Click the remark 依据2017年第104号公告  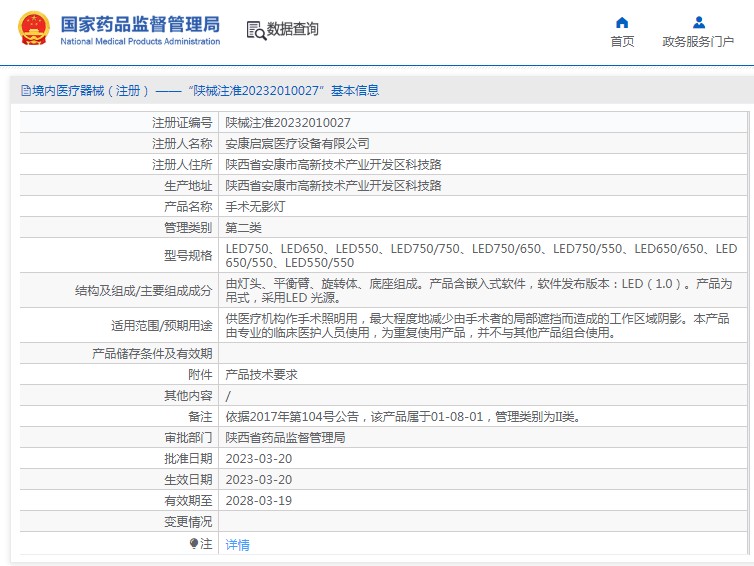click(403, 416)
